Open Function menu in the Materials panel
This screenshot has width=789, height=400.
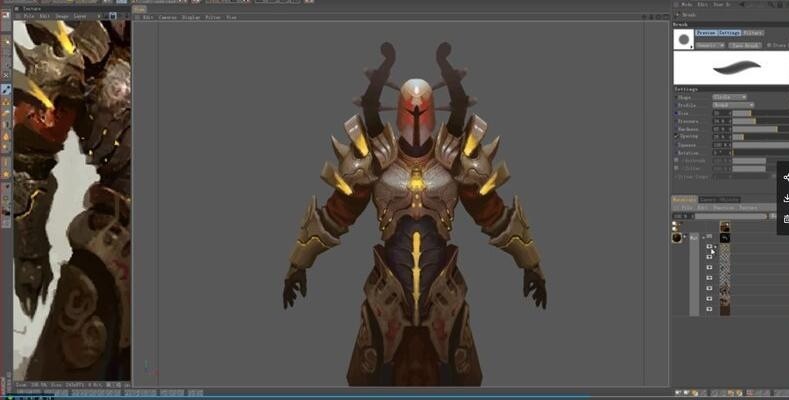[723, 208]
